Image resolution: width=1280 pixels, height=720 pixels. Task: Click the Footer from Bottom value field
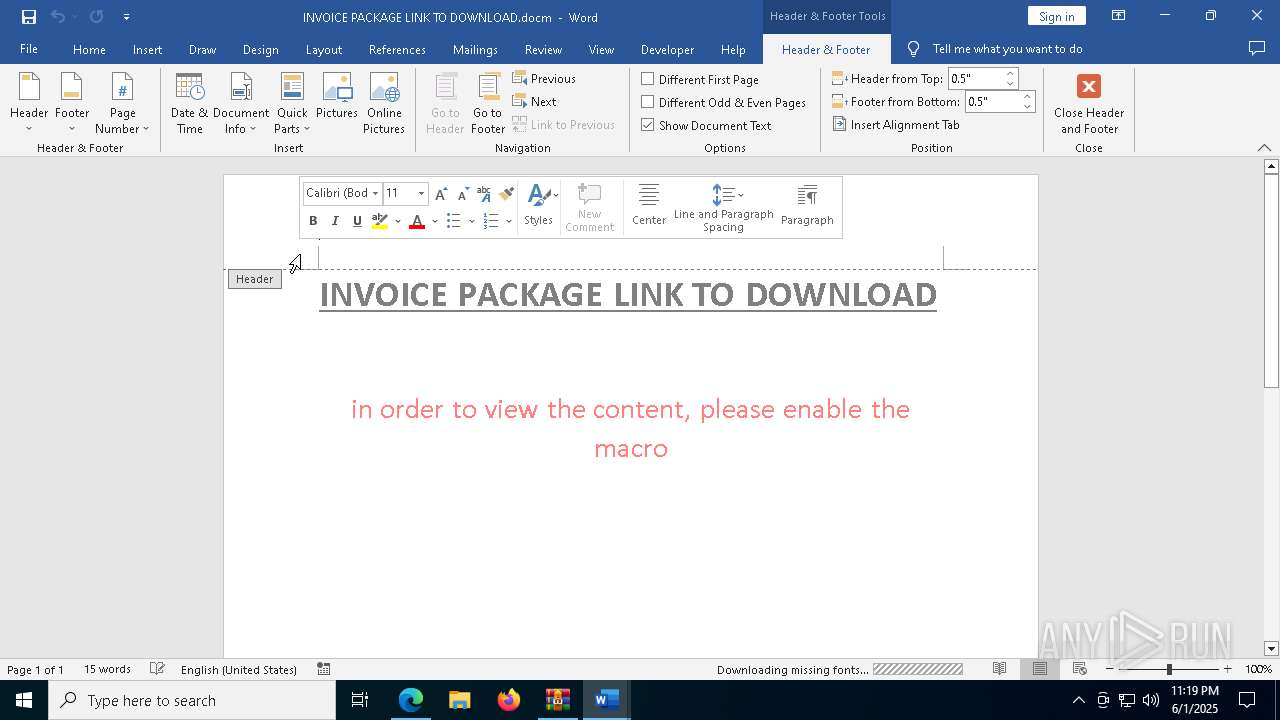click(x=992, y=101)
